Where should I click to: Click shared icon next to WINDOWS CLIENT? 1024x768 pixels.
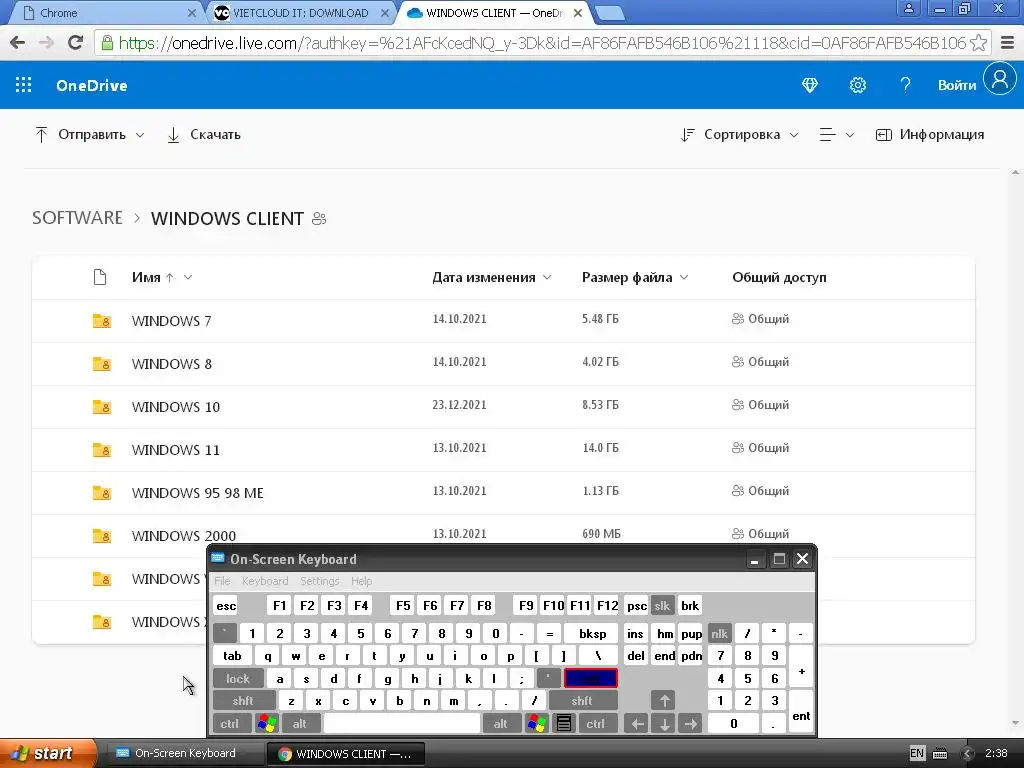pos(319,219)
